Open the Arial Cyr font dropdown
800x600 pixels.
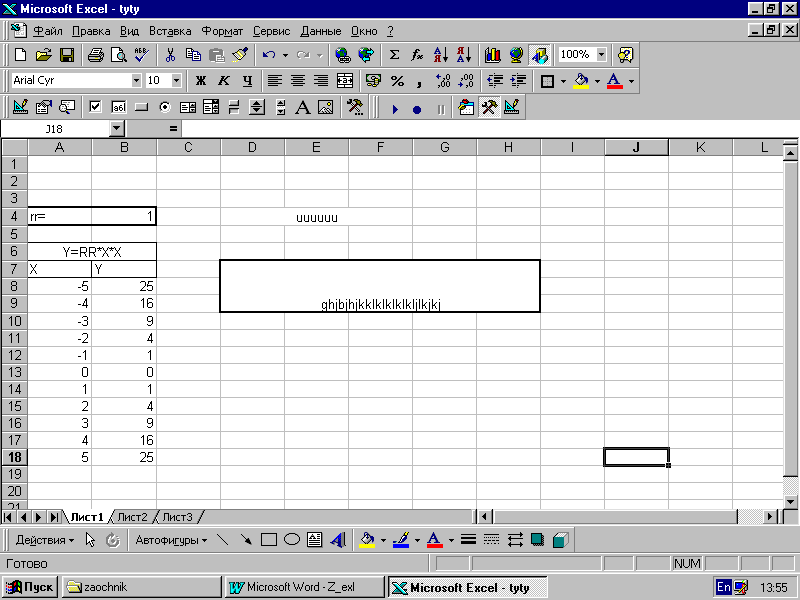[x=136, y=81]
